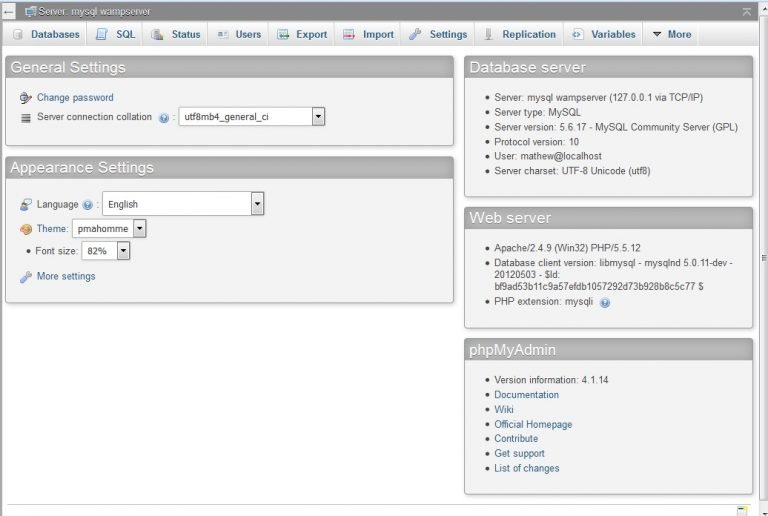The height and width of the screenshot is (516, 768).
Task: Click the Change password key icon
Action: pyautogui.click(x=25, y=98)
